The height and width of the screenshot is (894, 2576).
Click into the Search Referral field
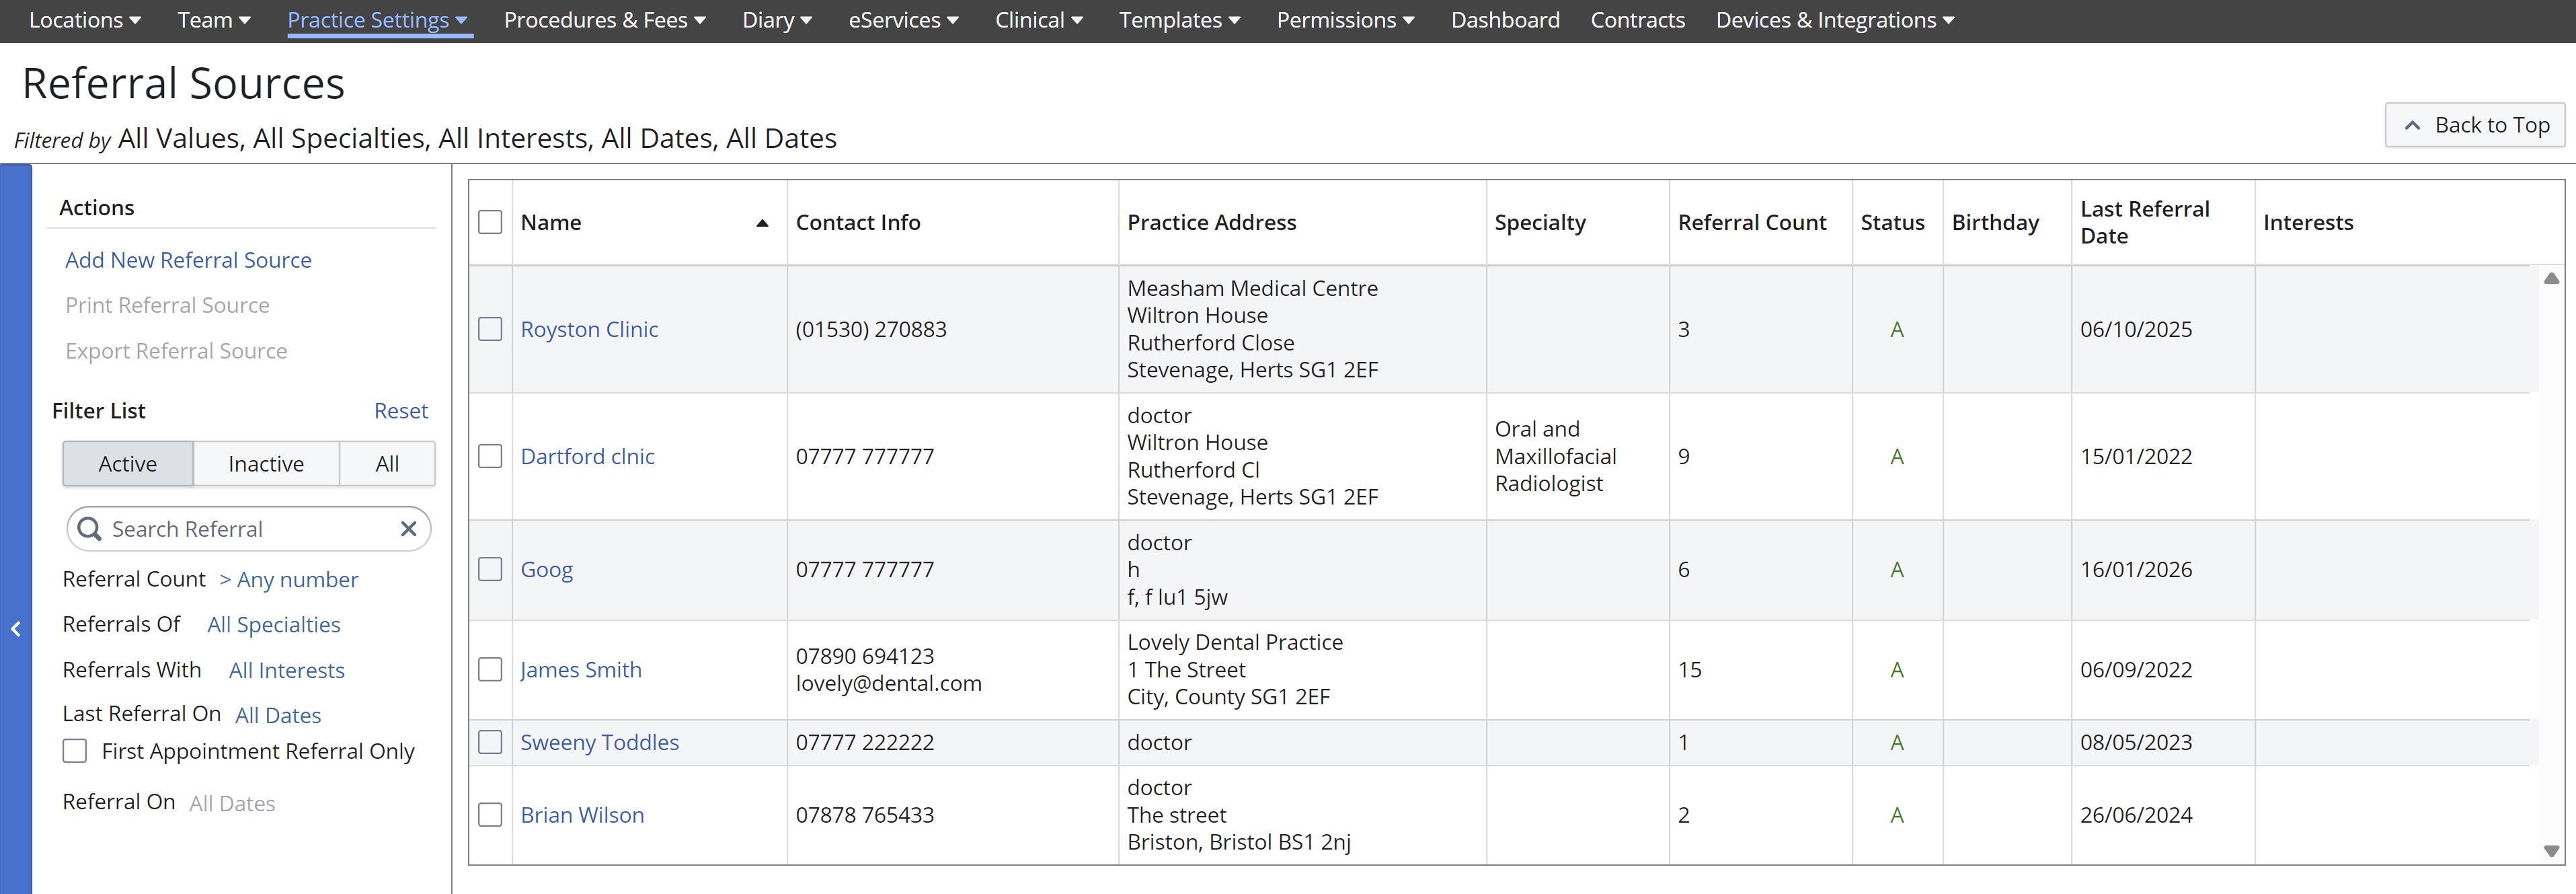pos(250,529)
